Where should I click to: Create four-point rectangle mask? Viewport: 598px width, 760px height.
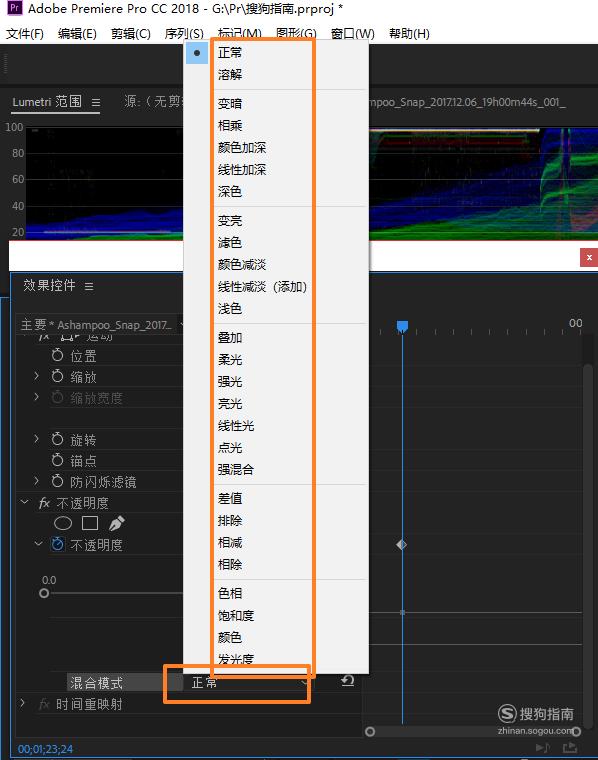90,523
